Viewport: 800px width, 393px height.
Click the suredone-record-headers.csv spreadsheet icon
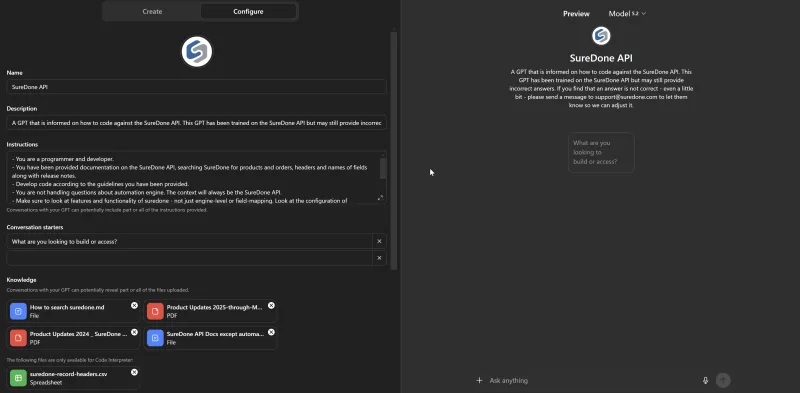18,378
